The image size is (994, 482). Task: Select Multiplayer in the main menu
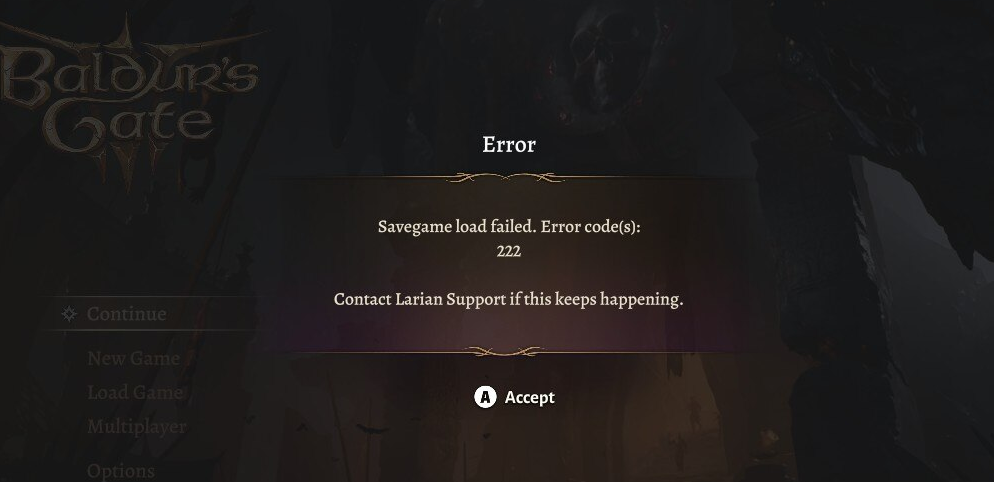pyautogui.click(x=137, y=427)
